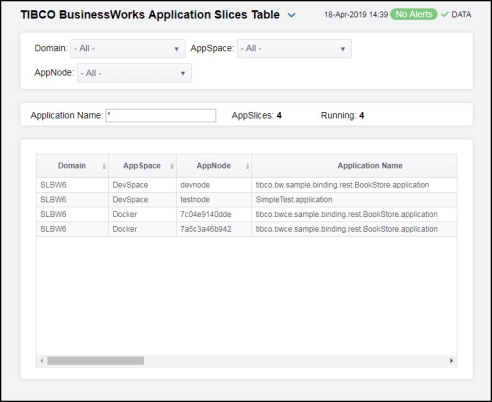Open the AppSpace column menu icon
492x402 pixels.
(x=172, y=166)
